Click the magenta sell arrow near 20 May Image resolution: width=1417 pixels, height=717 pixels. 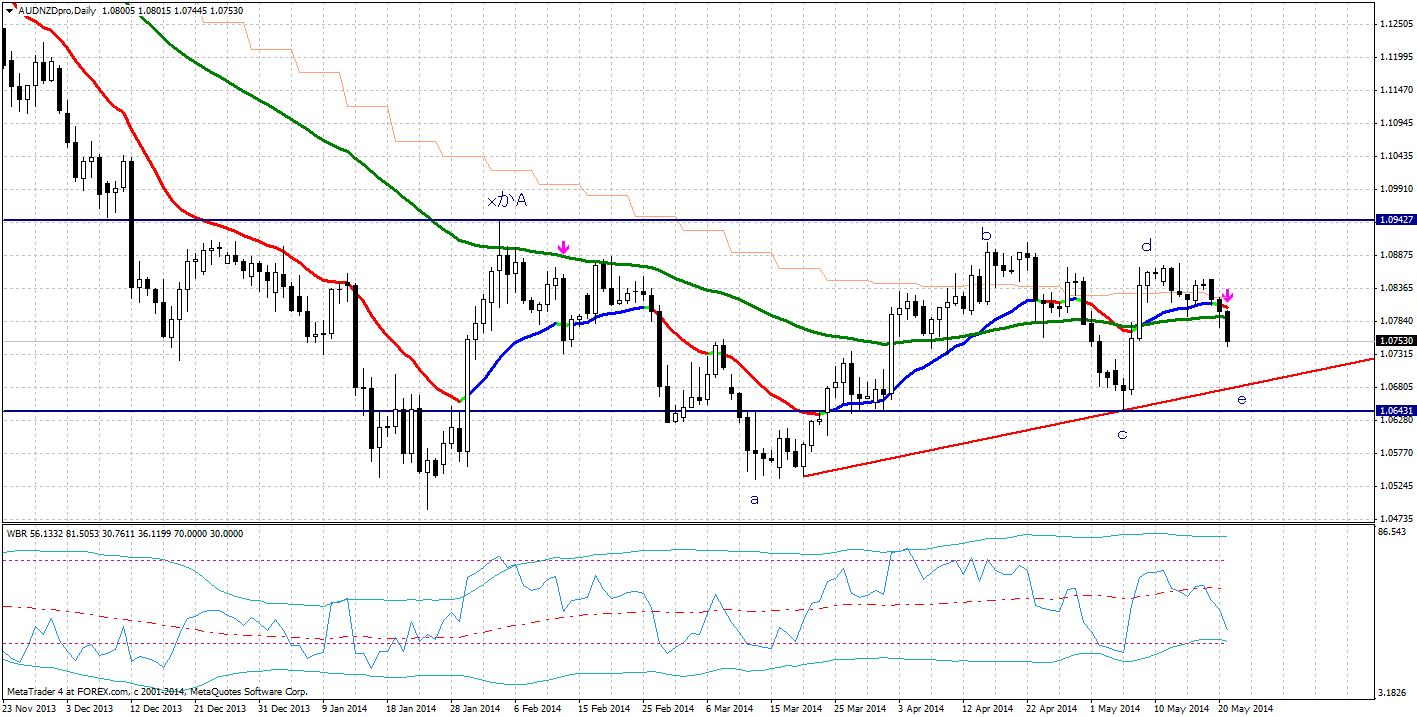[1228, 297]
